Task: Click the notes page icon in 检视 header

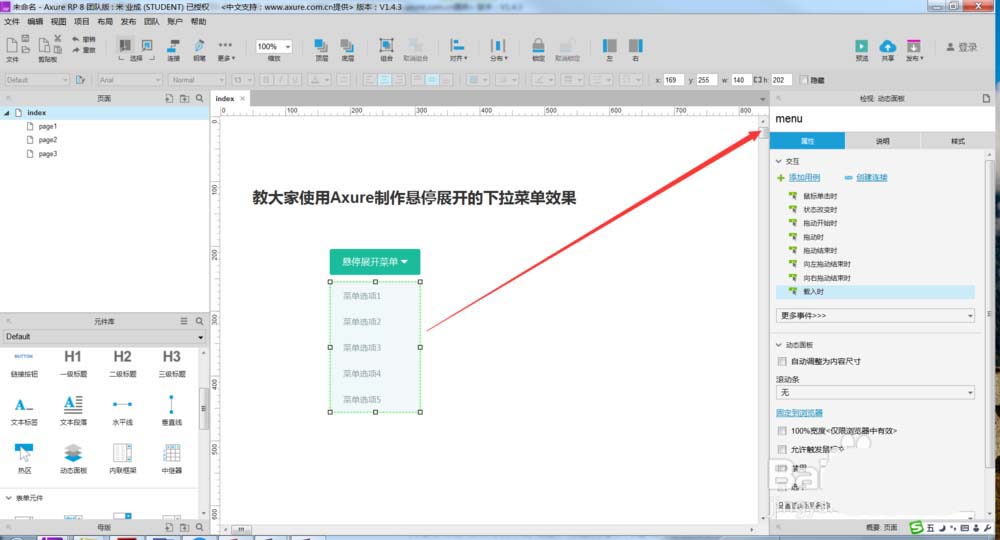Action: pos(986,98)
